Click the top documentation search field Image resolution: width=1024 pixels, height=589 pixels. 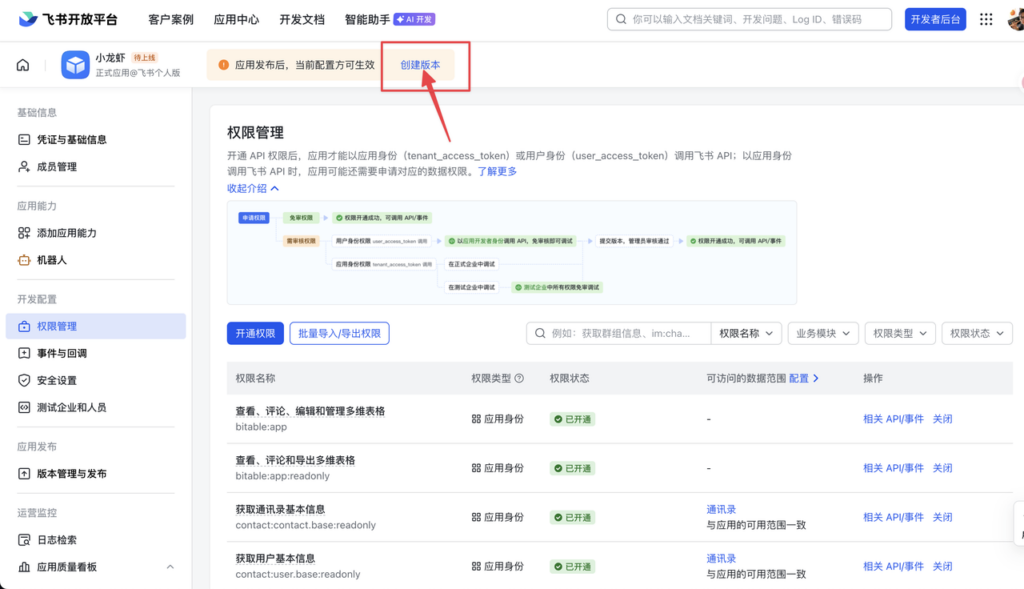point(750,19)
